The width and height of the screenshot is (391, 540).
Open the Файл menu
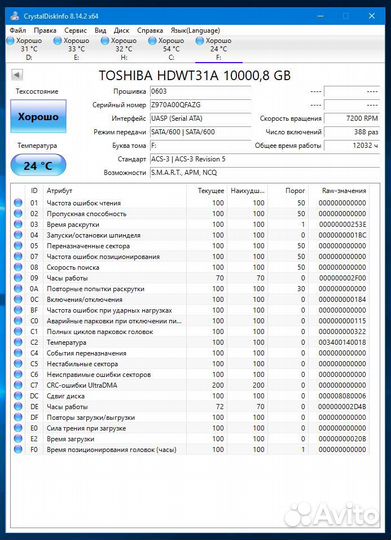coord(18,30)
